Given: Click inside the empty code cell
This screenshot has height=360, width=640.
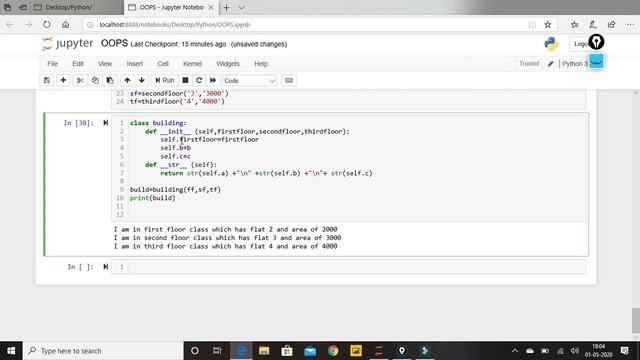Looking at the screenshot, I should click(357, 267).
